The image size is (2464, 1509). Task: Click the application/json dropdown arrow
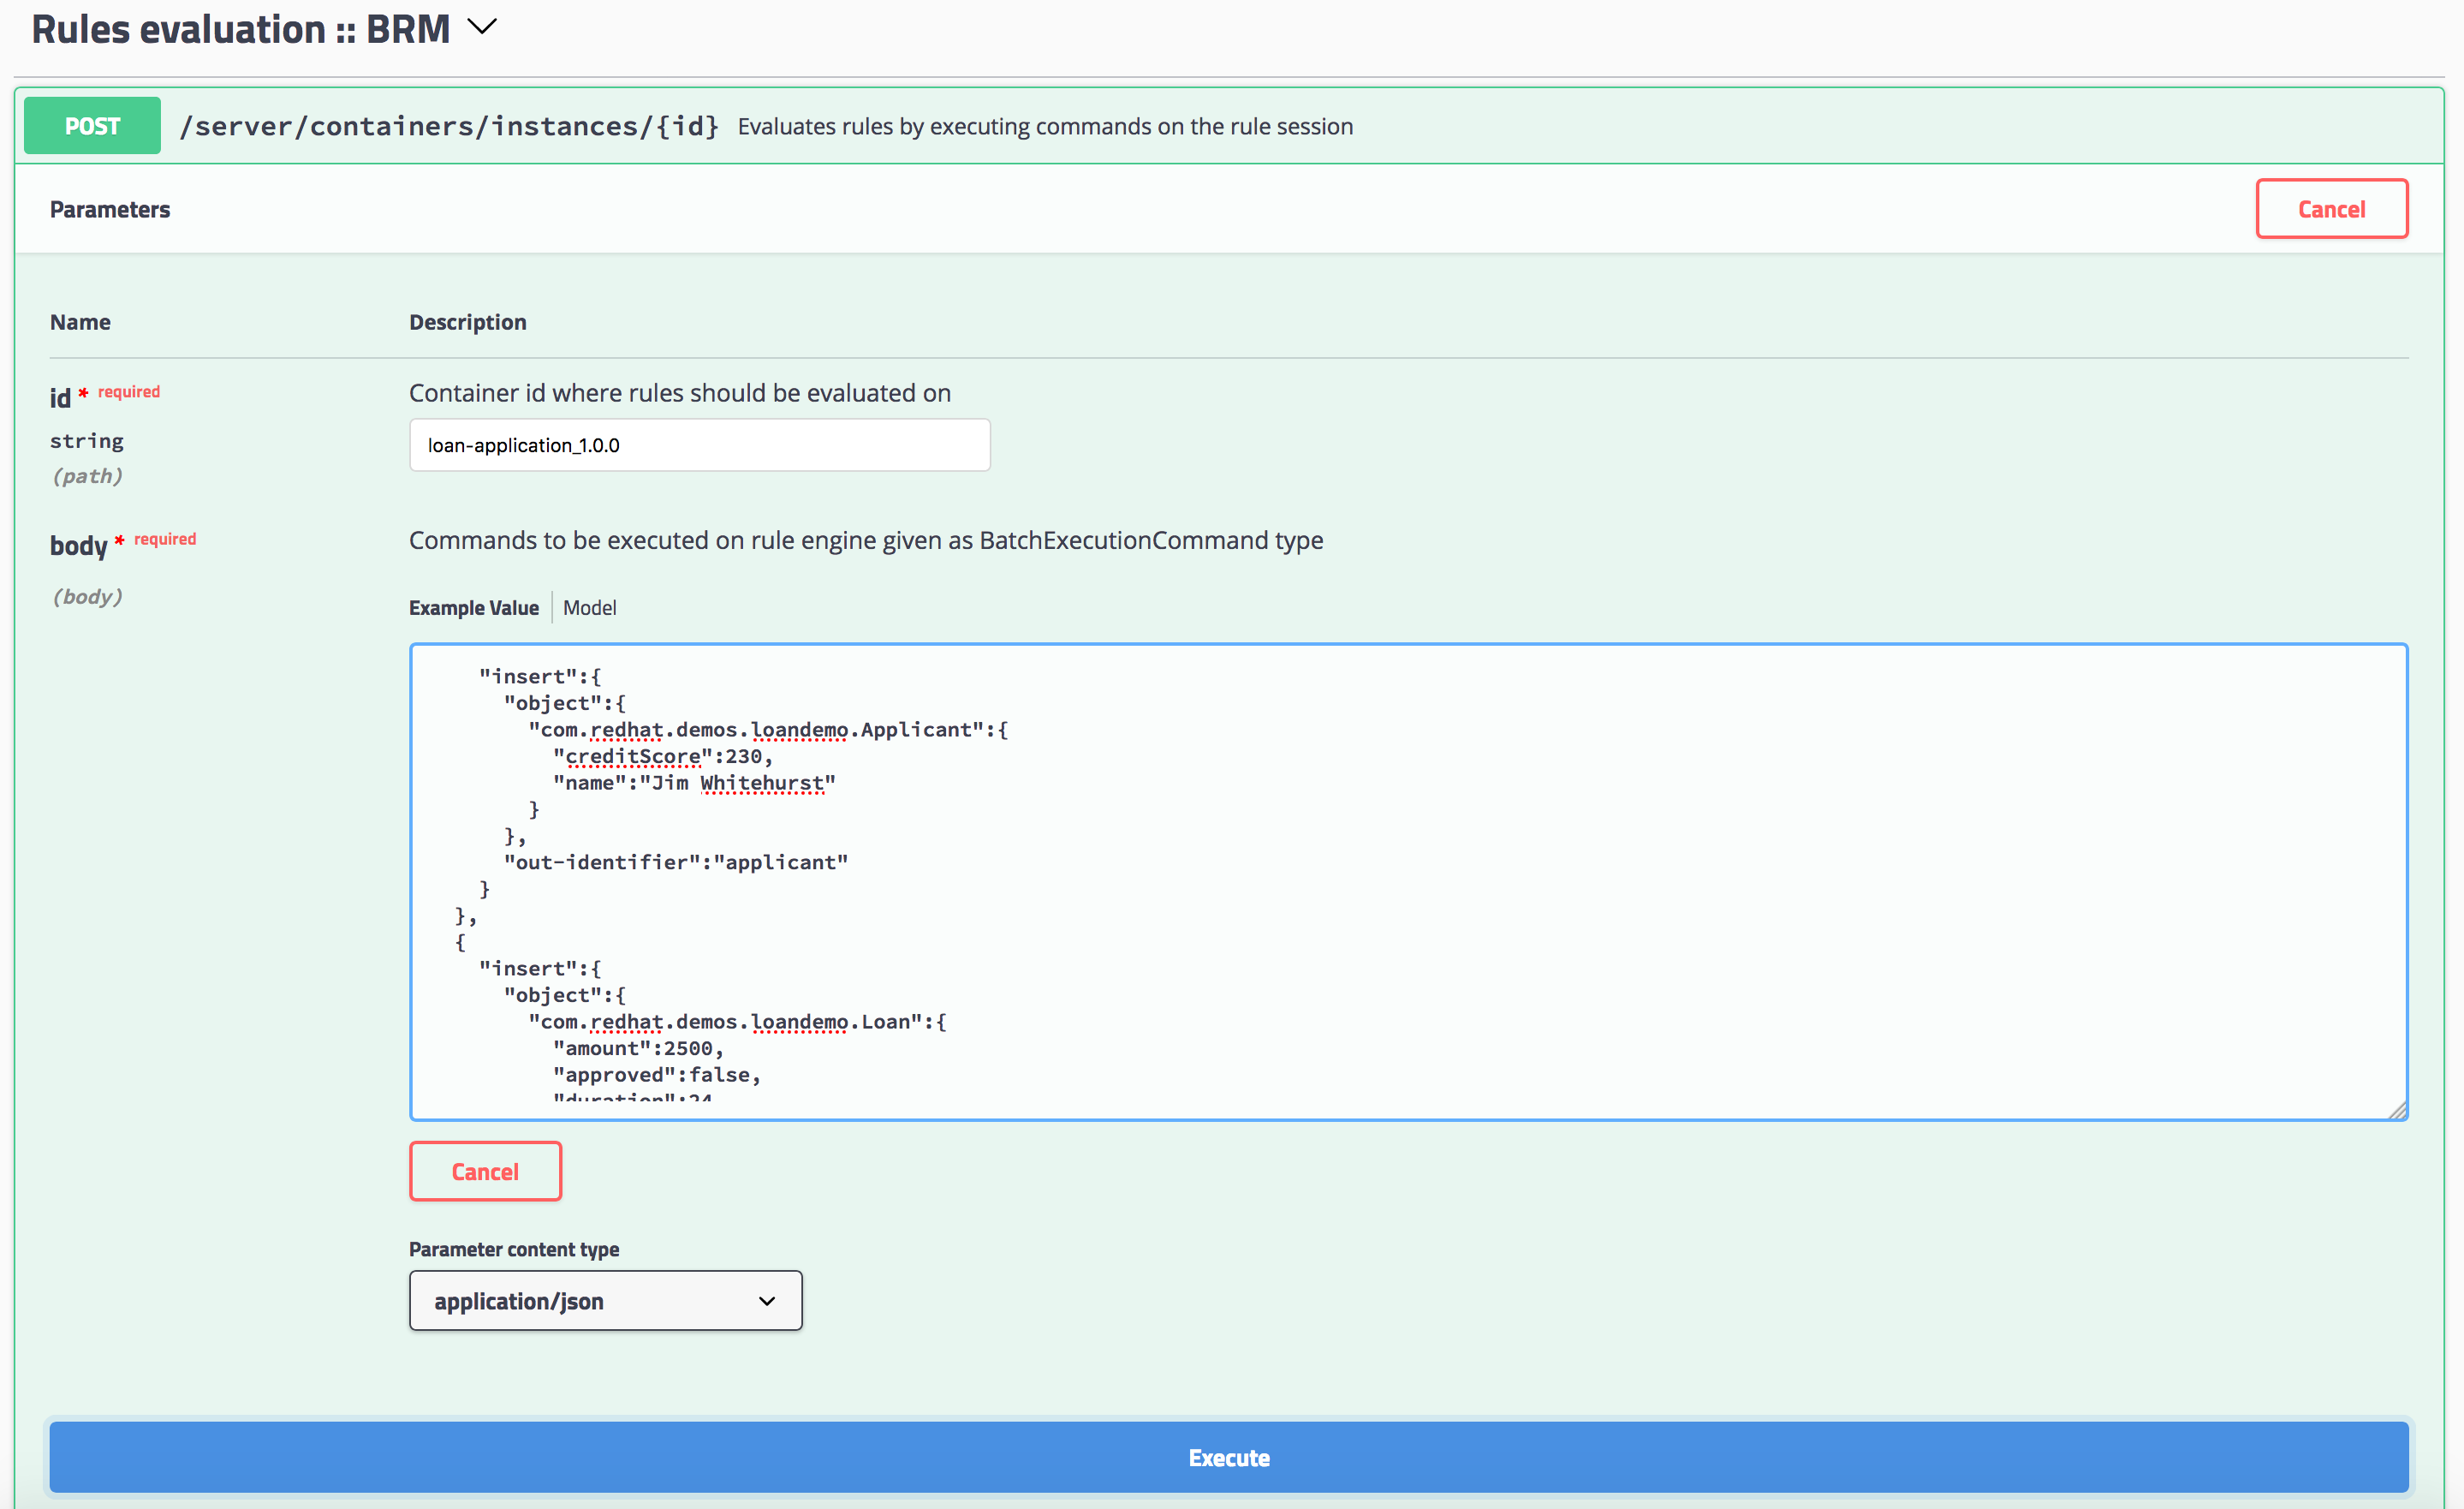(x=767, y=1301)
